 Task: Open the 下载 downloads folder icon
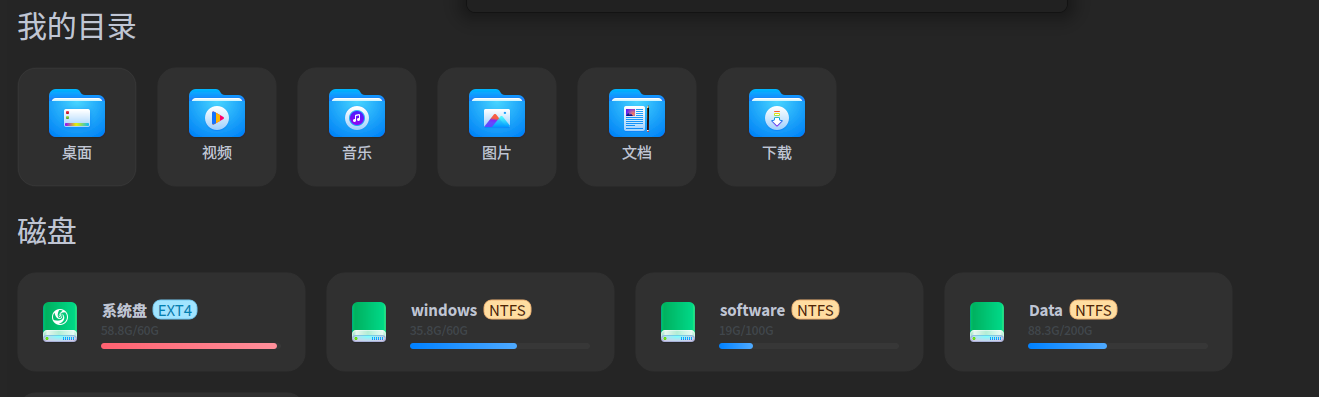[777, 113]
